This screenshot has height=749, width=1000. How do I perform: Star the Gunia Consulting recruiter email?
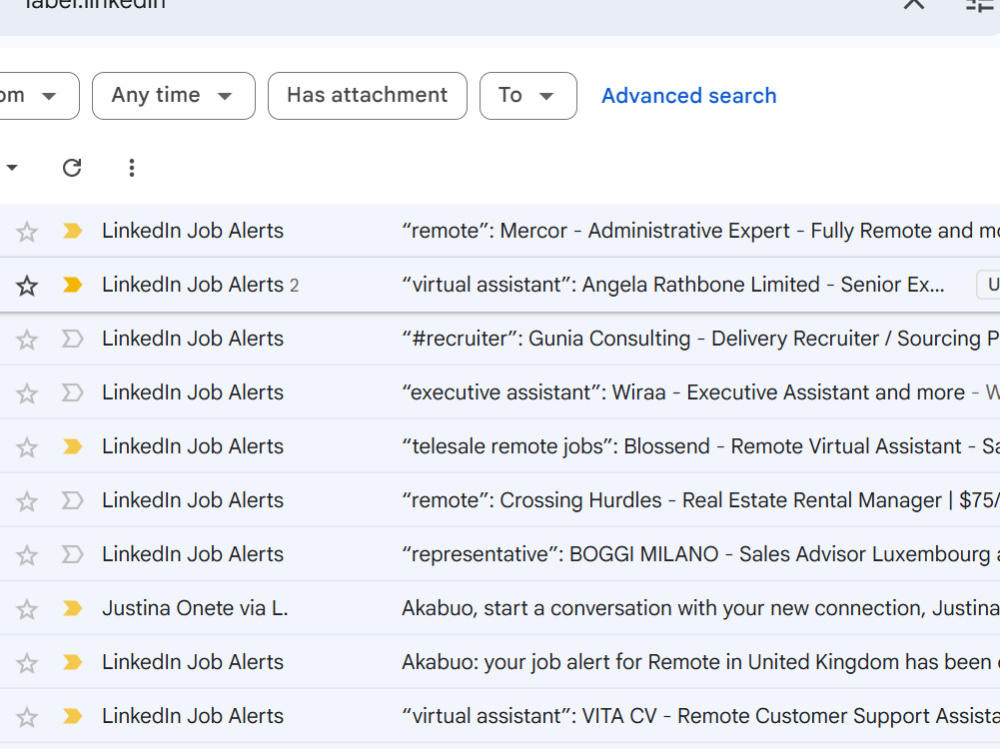pyautogui.click(x=27, y=339)
